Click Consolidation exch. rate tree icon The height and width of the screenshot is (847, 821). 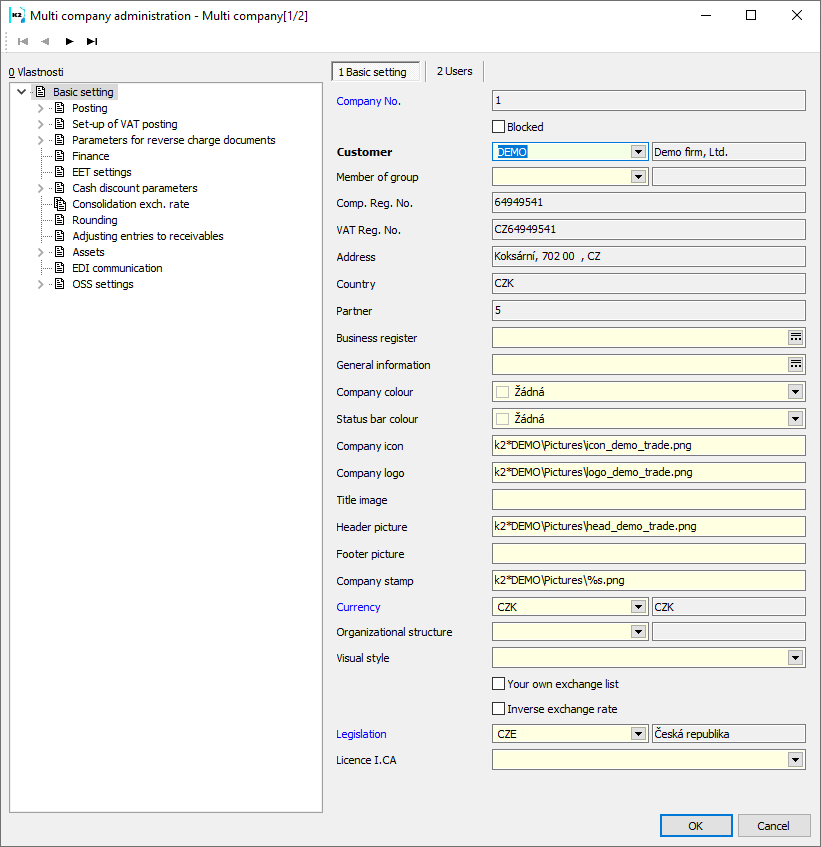click(x=60, y=204)
